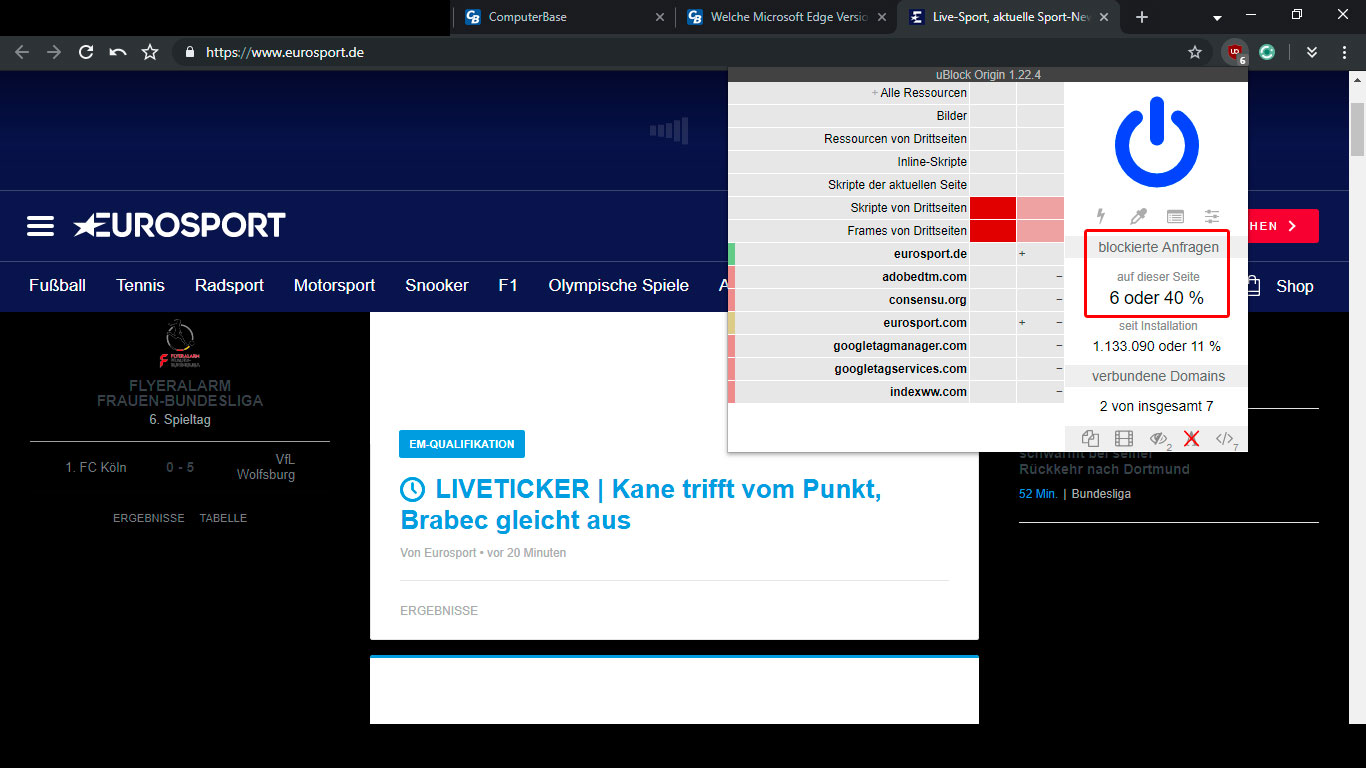Screen dimensions: 1366x768
Task: Select the Live-Sport Eurosport tab
Action: [x=1010, y=17]
